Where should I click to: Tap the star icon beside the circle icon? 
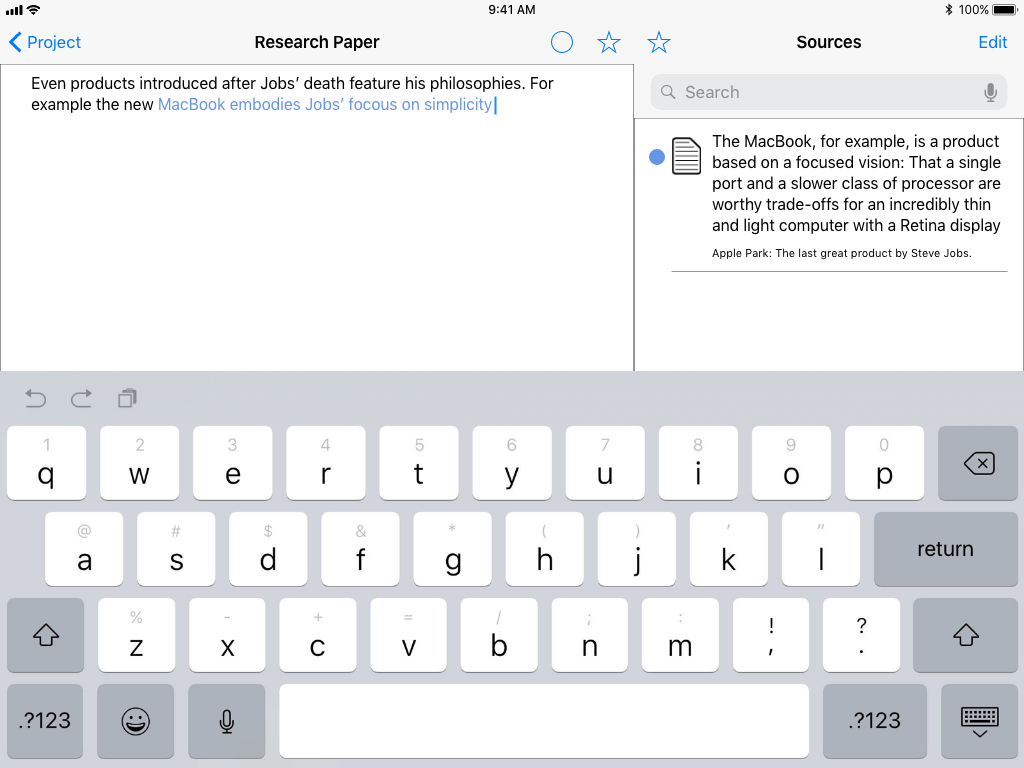[609, 42]
